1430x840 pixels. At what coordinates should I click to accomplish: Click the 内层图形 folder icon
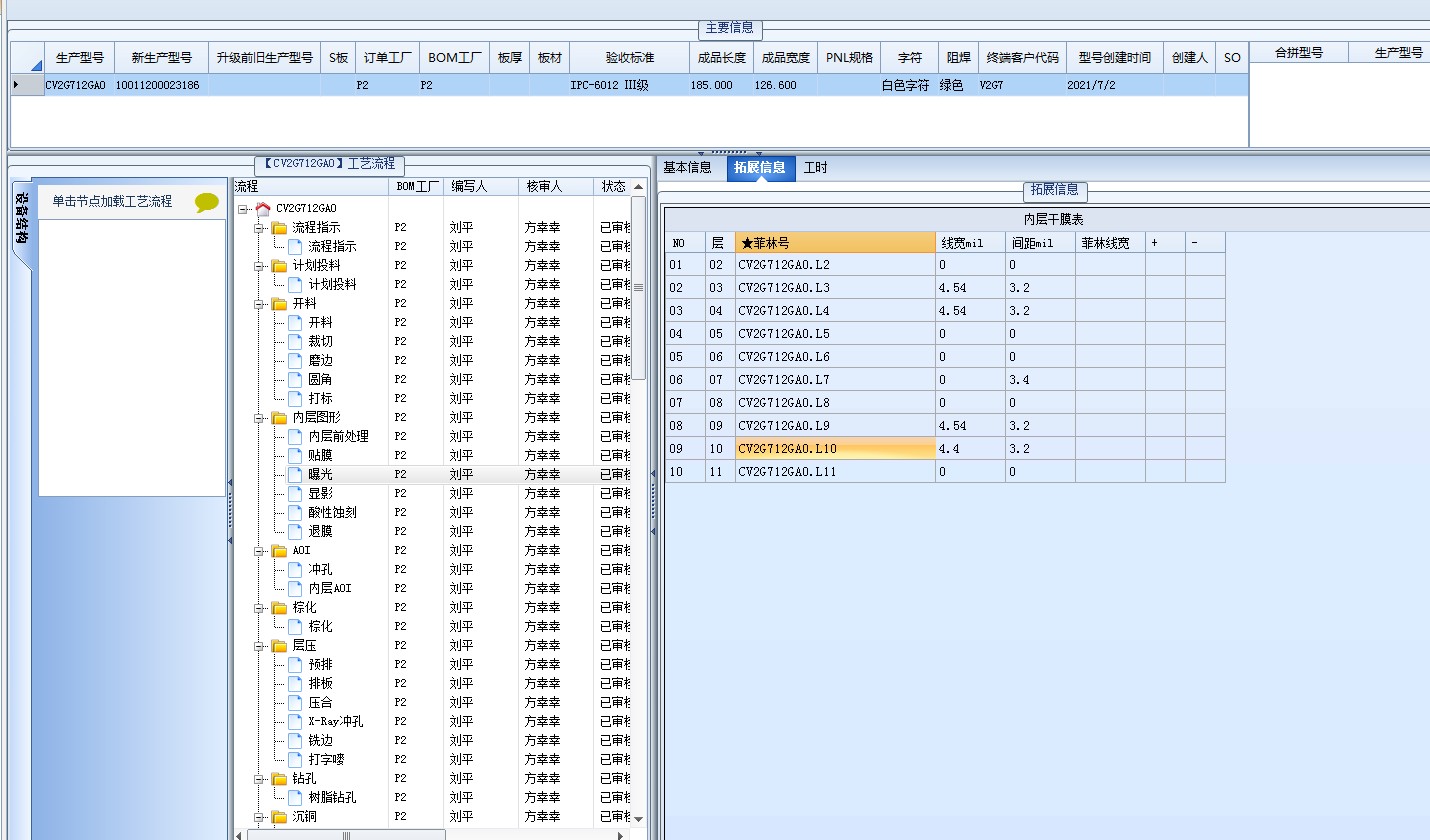pyautogui.click(x=279, y=418)
